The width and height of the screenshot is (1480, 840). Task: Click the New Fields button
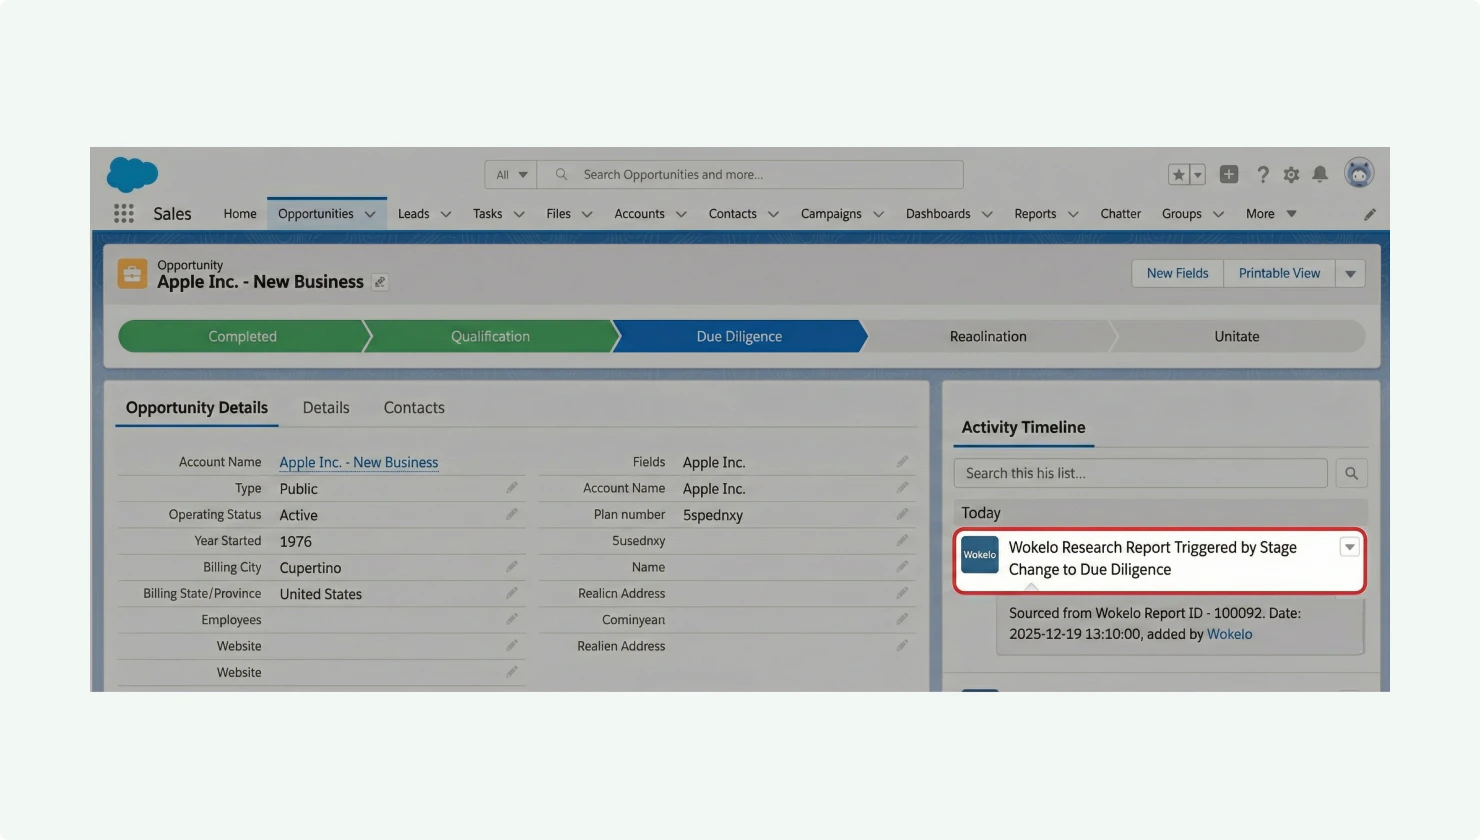tap(1177, 273)
